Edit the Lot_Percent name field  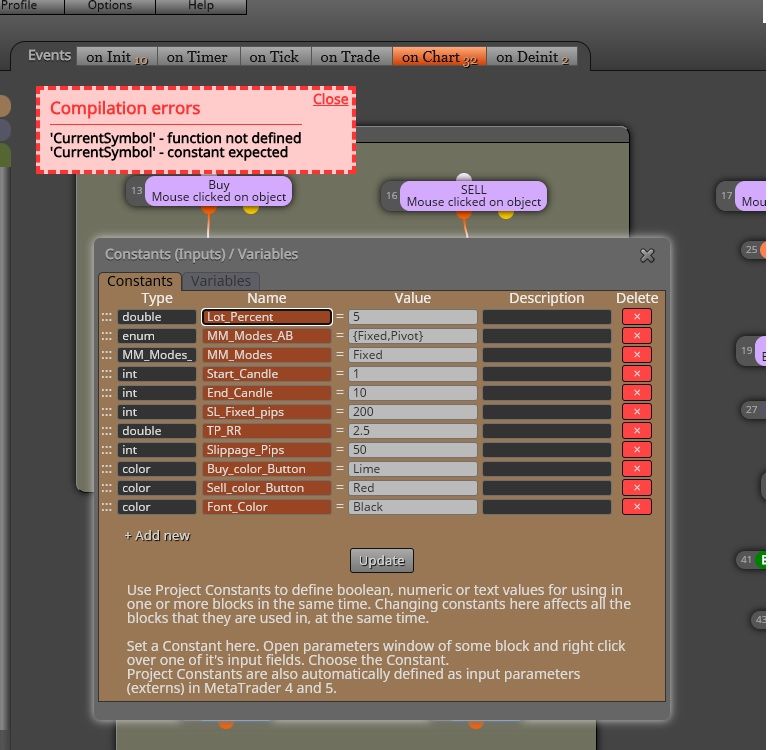coord(267,317)
